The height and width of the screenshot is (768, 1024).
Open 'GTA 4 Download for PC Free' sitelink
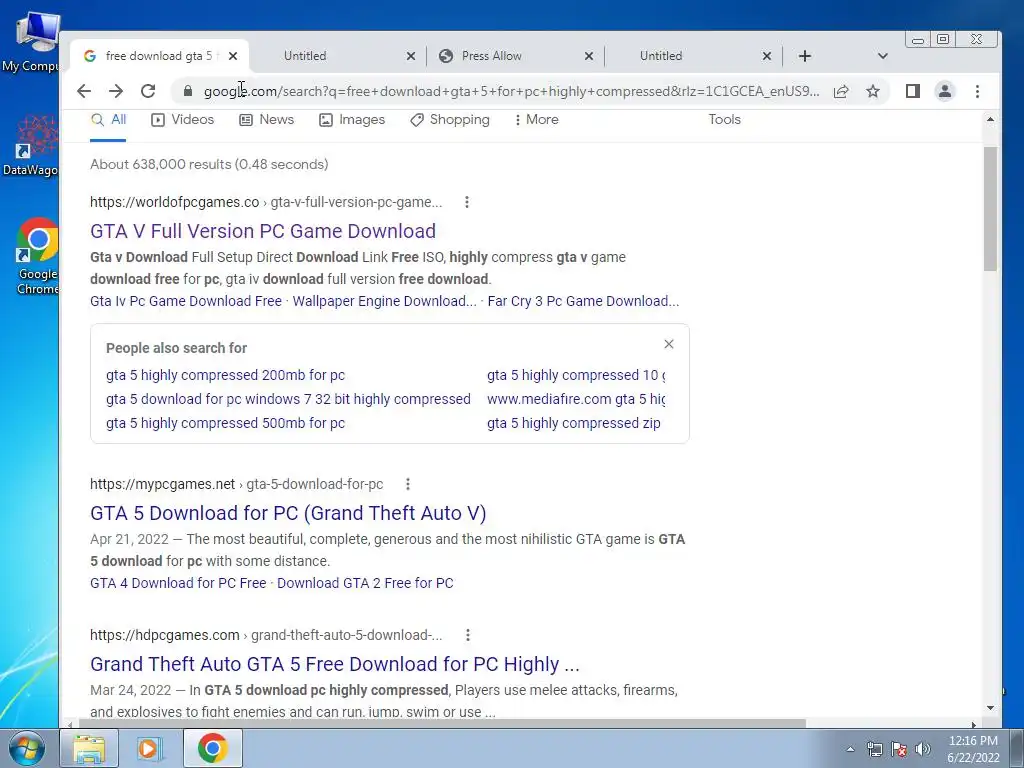point(178,583)
